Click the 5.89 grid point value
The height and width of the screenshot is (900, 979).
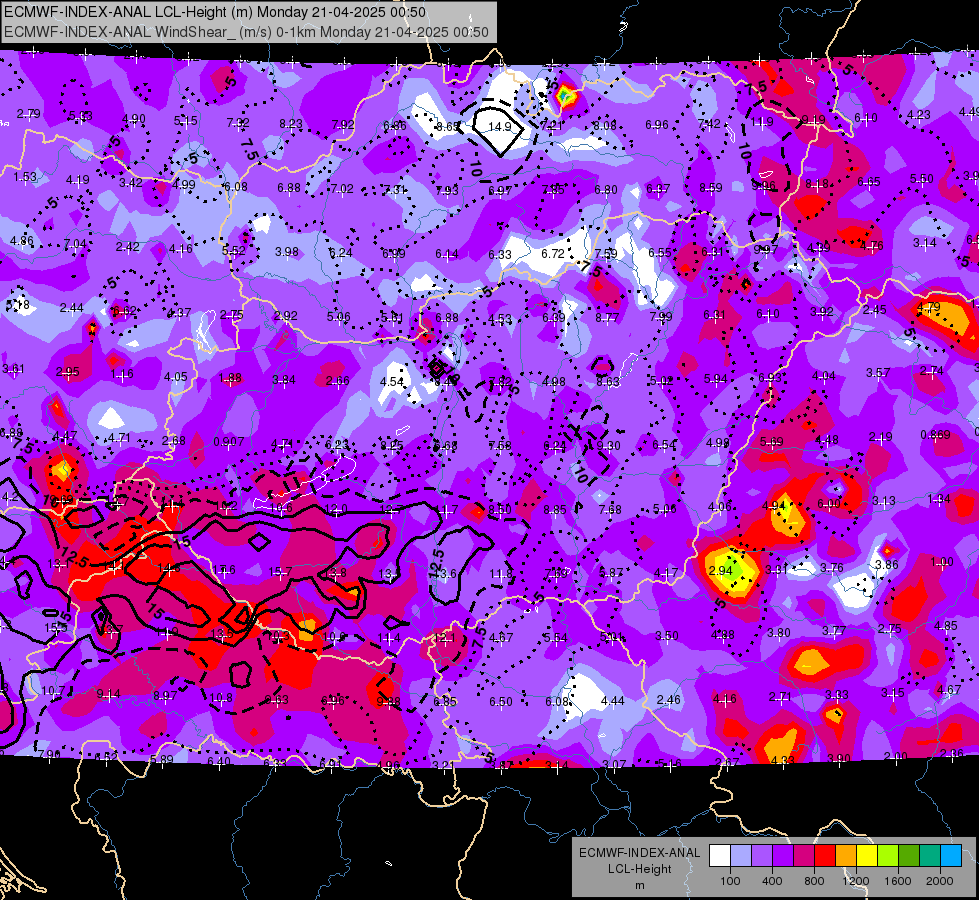click(162, 759)
